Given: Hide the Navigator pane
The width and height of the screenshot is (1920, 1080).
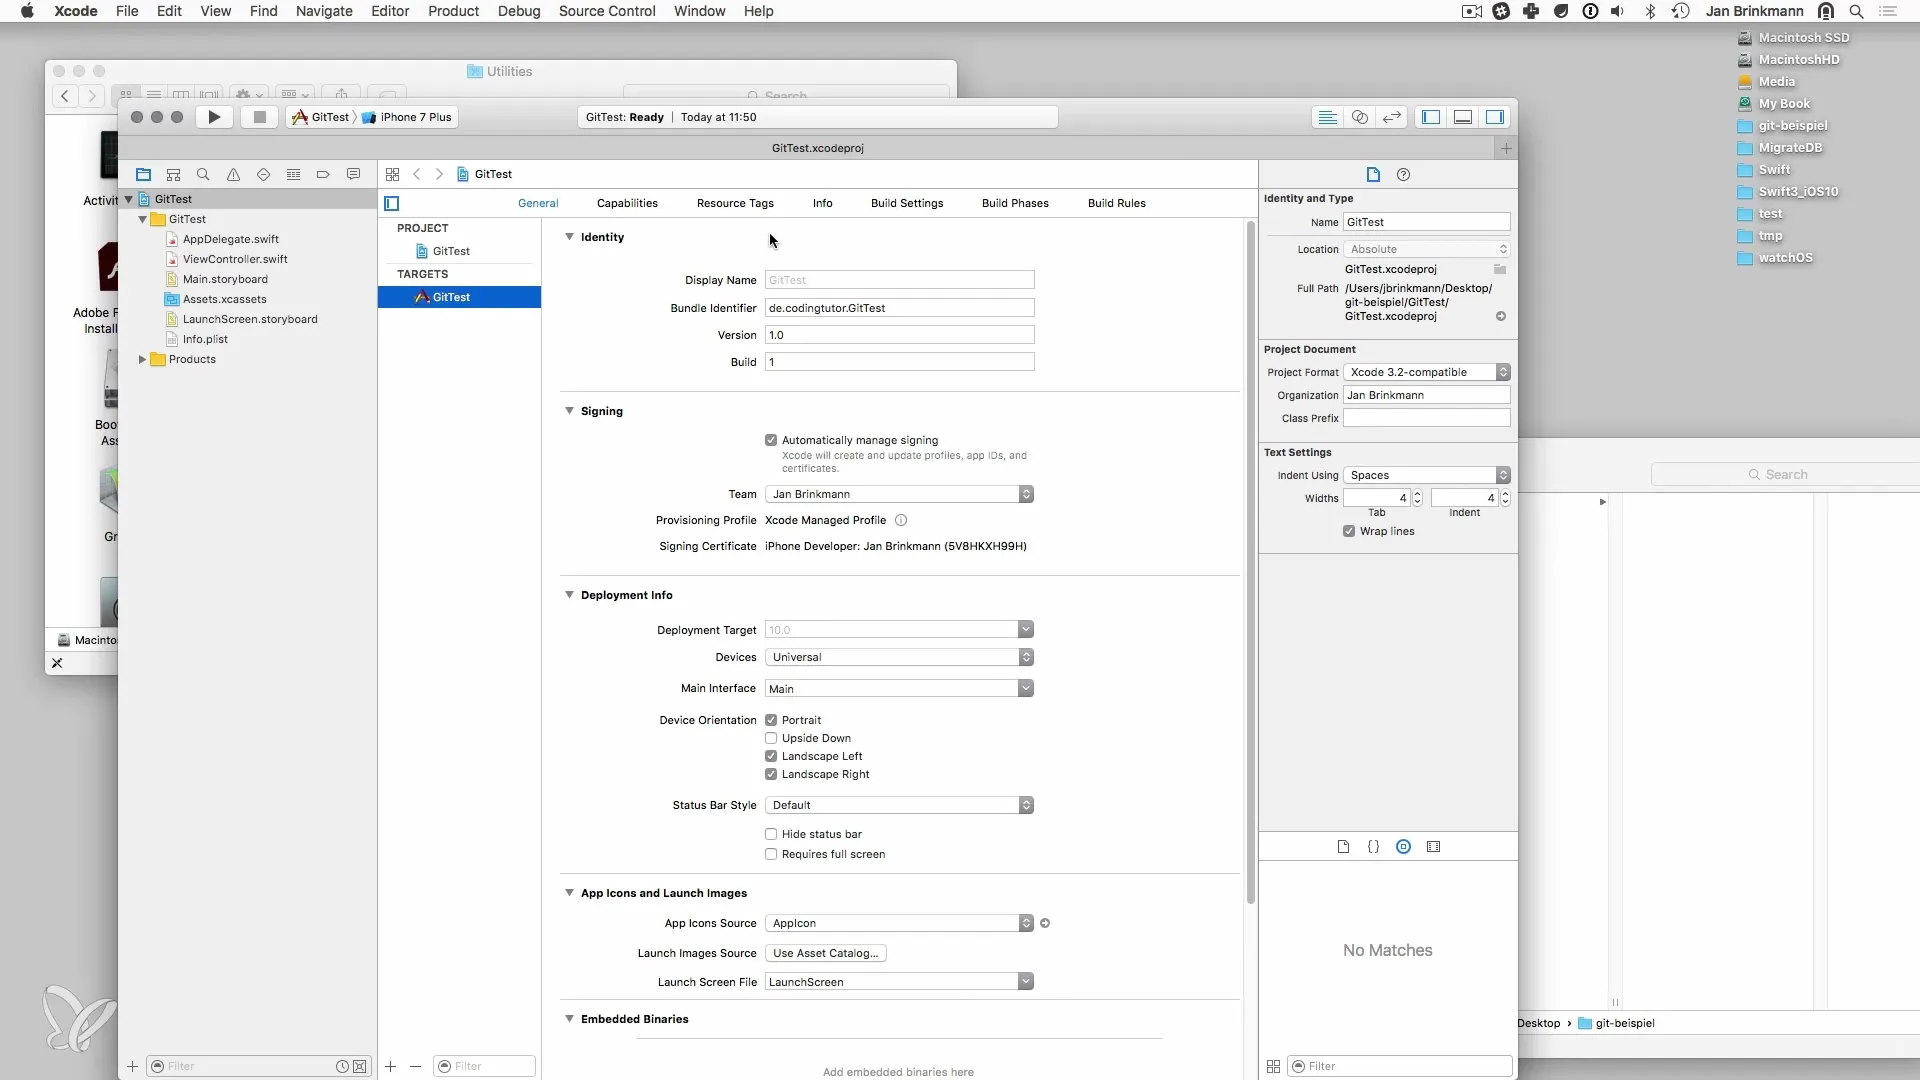Looking at the screenshot, I should 1431,117.
